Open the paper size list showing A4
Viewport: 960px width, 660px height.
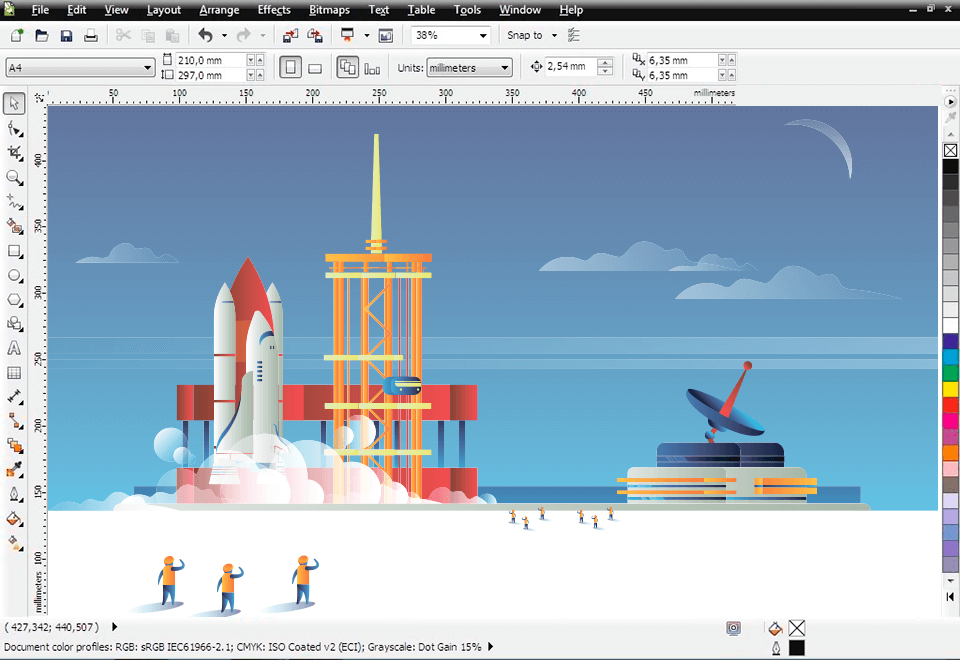point(148,67)
